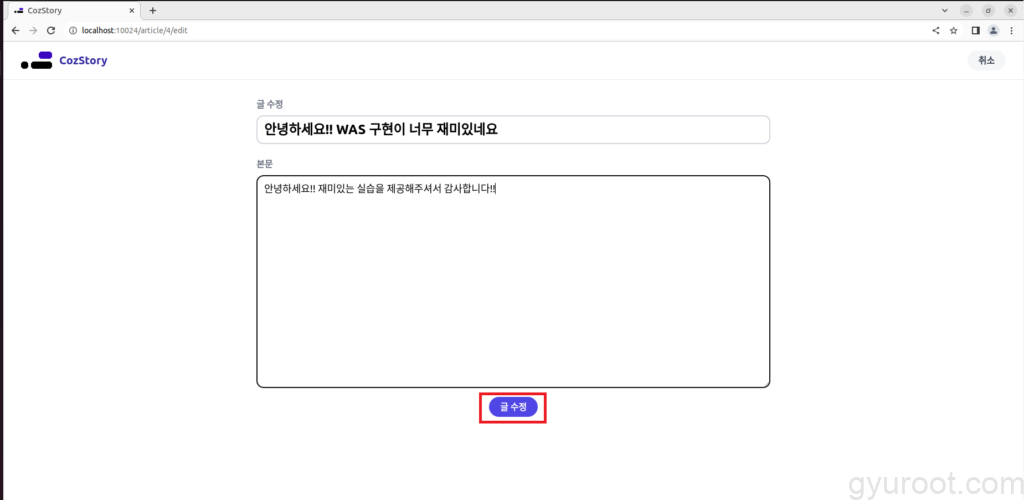Close the CozStory tab
Screen dimensions: 1024x500
pyautogui.click(x=131, y=10)
